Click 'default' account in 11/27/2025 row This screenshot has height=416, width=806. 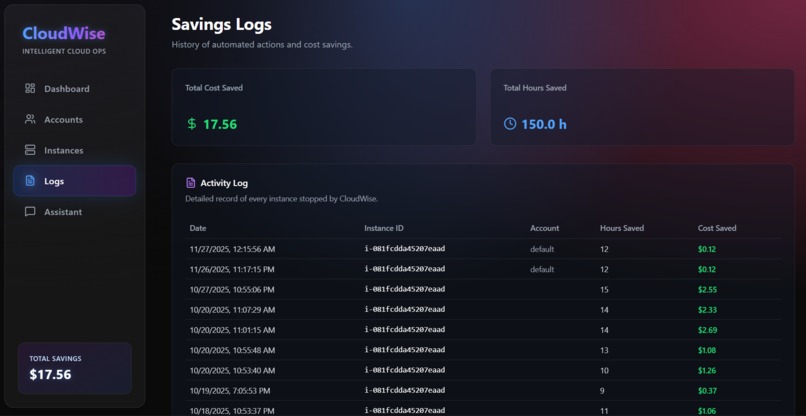point(542,249)
